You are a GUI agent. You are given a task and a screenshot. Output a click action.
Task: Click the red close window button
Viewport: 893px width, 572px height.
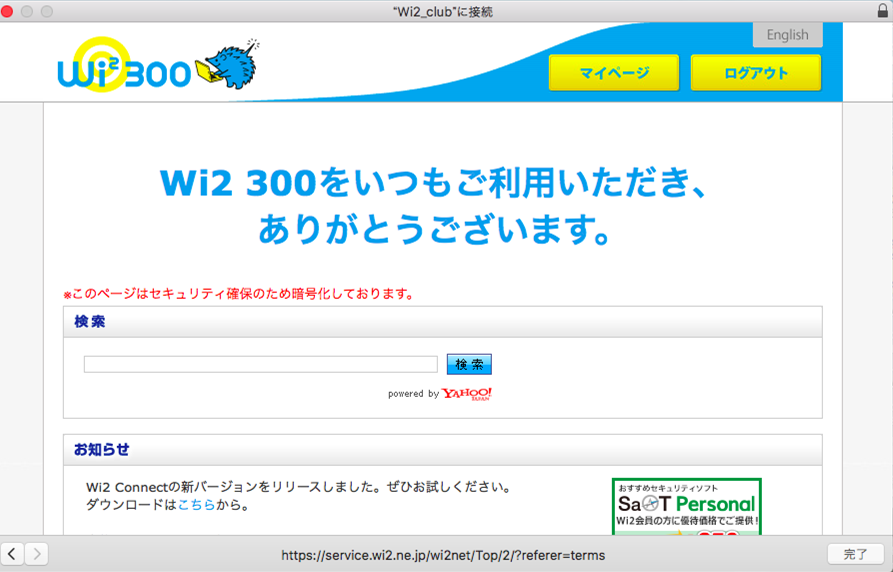click(7, 11)
